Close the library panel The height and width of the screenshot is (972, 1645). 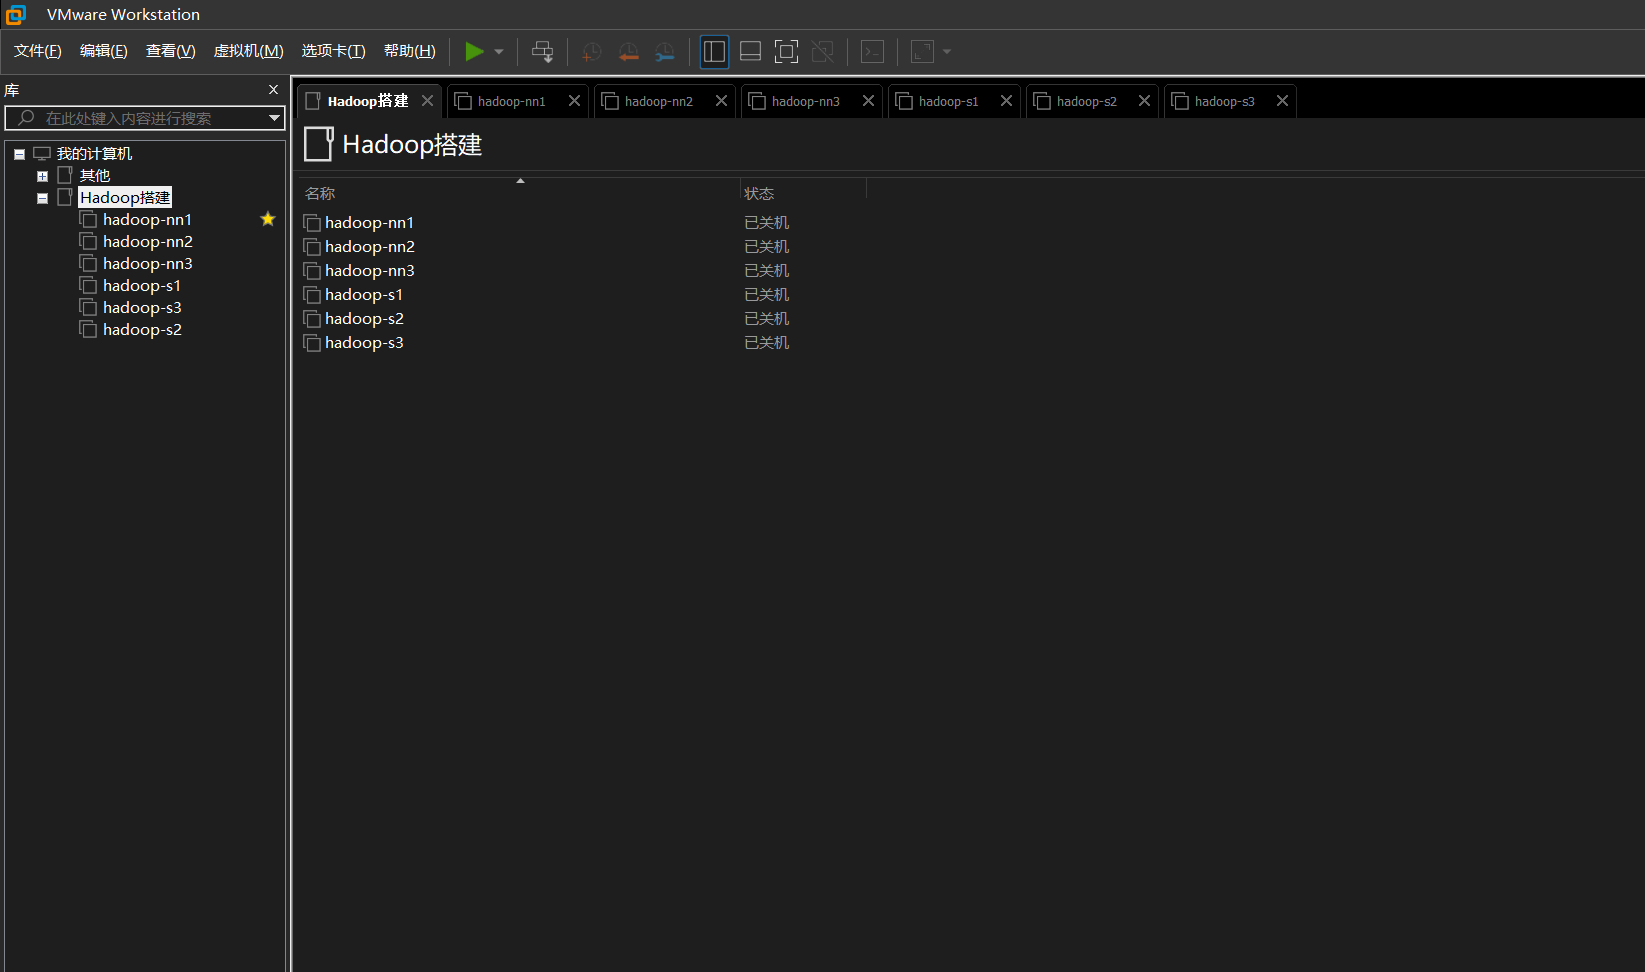pyautogui.click(x=273, y=90)
